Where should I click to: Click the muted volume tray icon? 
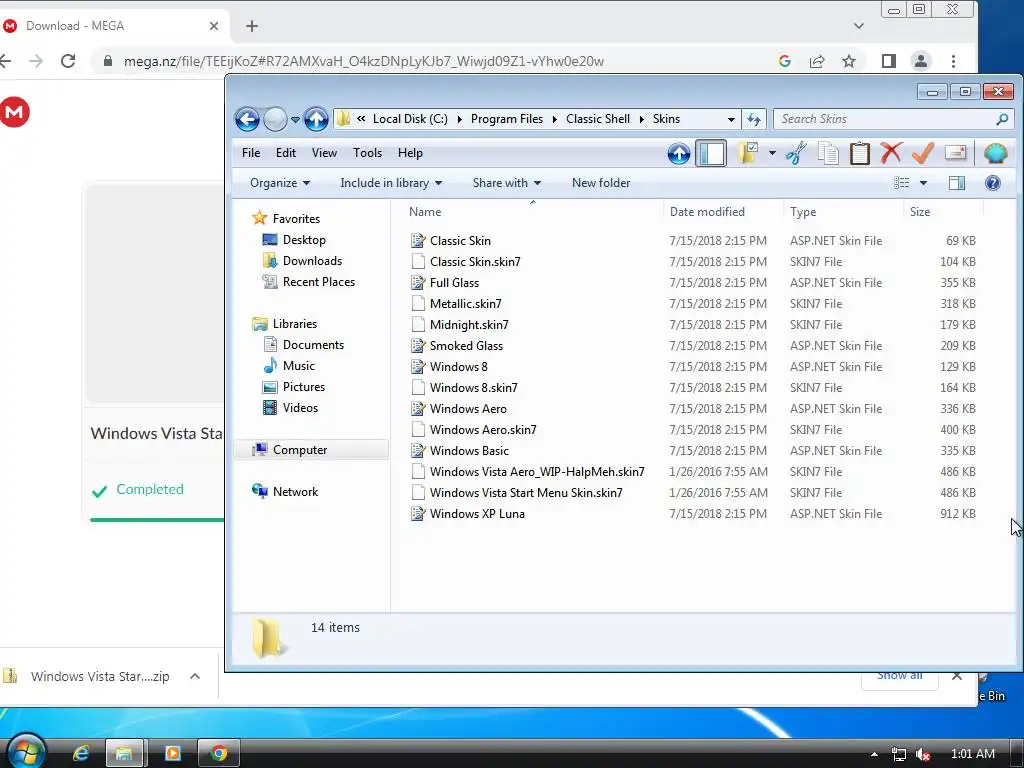(x=923, y=755)
